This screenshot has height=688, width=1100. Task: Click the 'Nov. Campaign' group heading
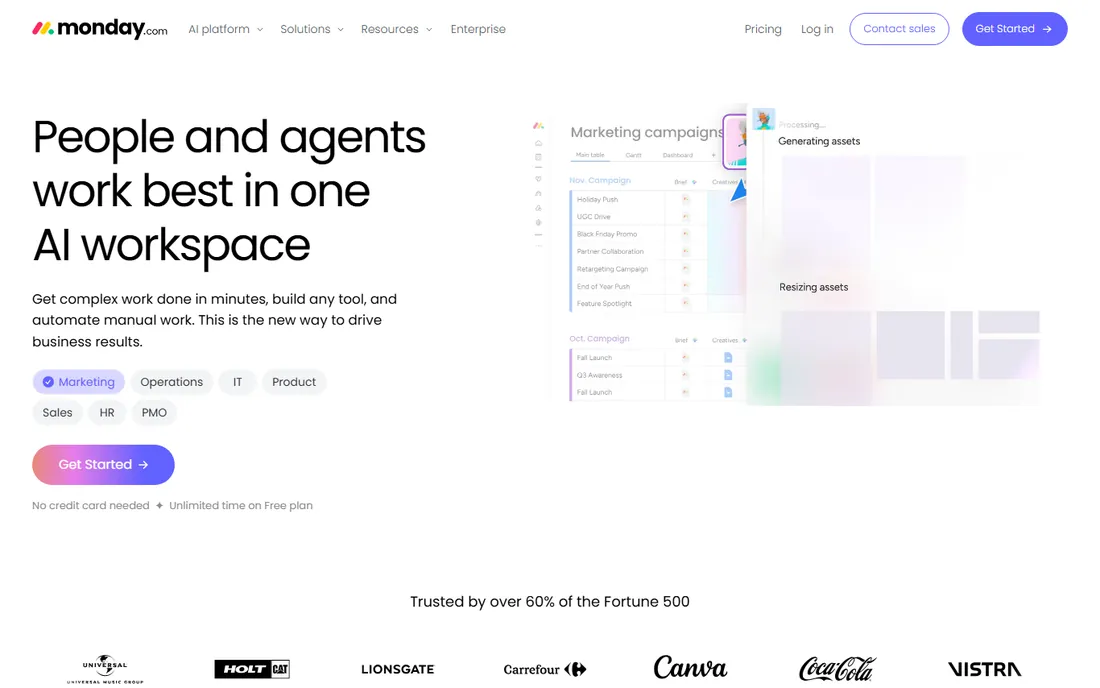coord(600,180)
